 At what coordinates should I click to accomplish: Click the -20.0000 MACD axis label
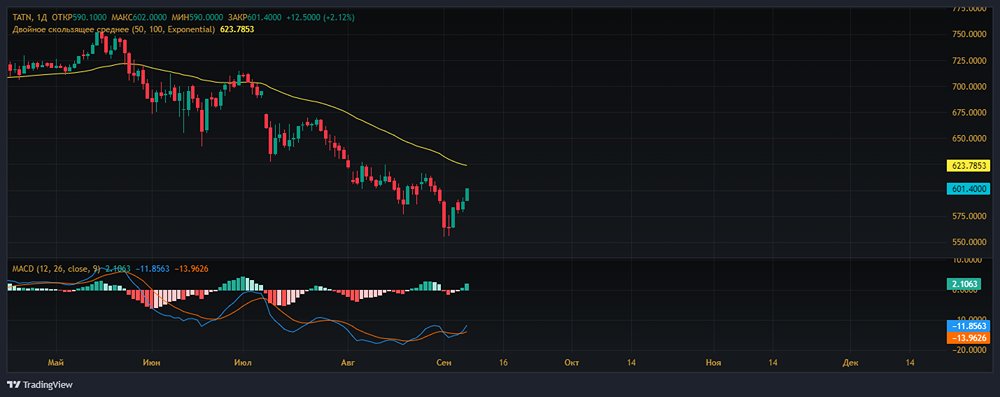coord(970,350)
